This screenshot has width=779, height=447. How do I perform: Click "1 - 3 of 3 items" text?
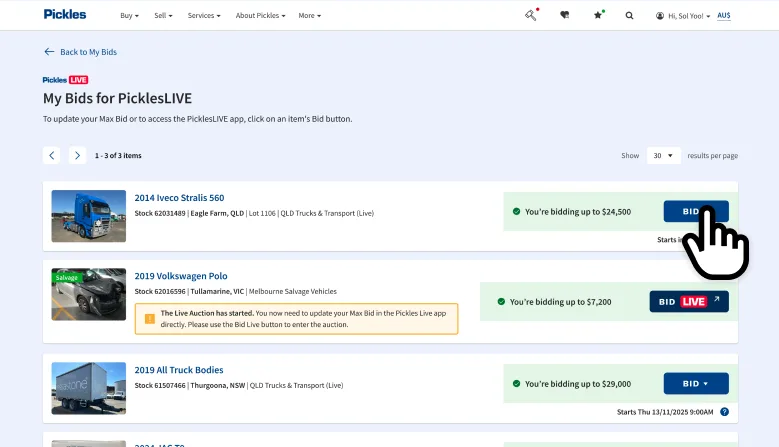pyautogui.click(x=118, y=155)
